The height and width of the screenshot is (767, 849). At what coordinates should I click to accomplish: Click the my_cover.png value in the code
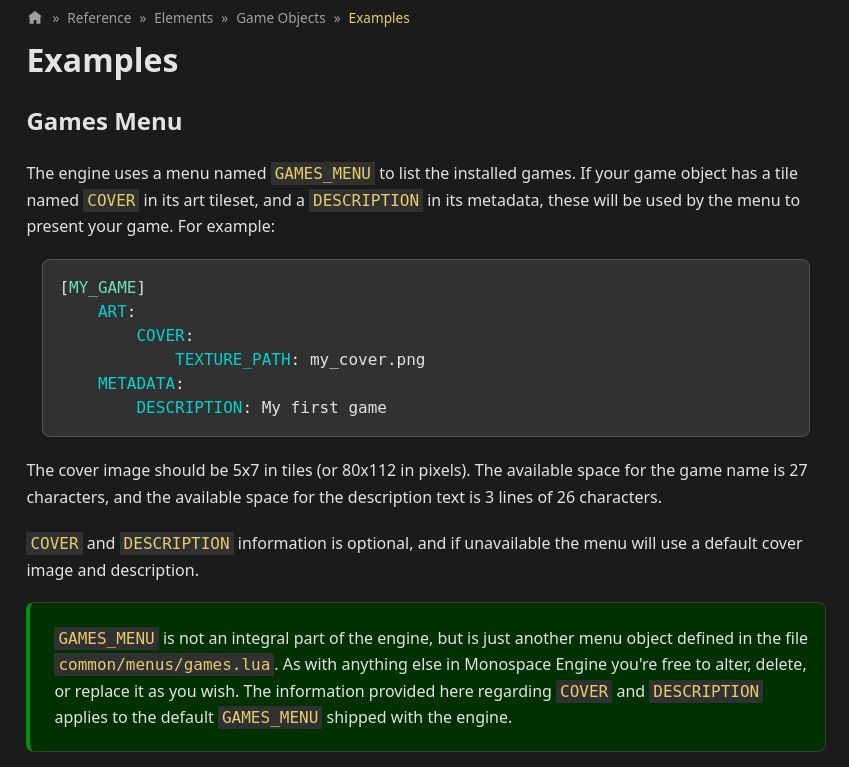(367, 360)
